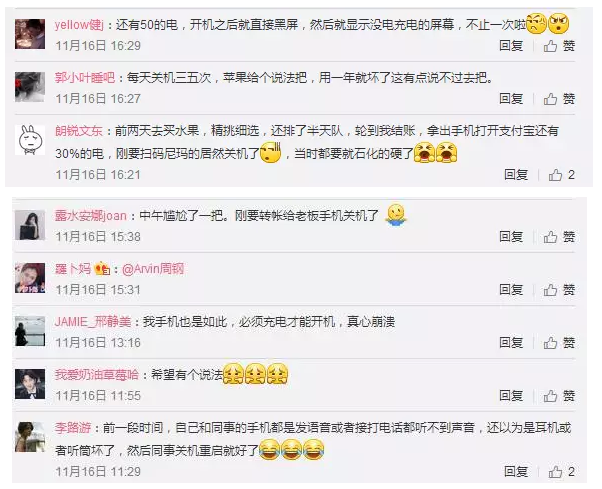Reply to yellow健j's comment
This screenshot has width=602, height=489.
pyautogui.click(x=511, y=46)
